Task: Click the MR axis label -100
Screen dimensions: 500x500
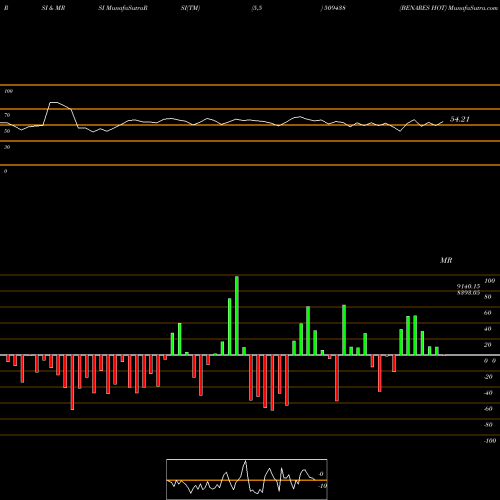Action: (490, 441)
